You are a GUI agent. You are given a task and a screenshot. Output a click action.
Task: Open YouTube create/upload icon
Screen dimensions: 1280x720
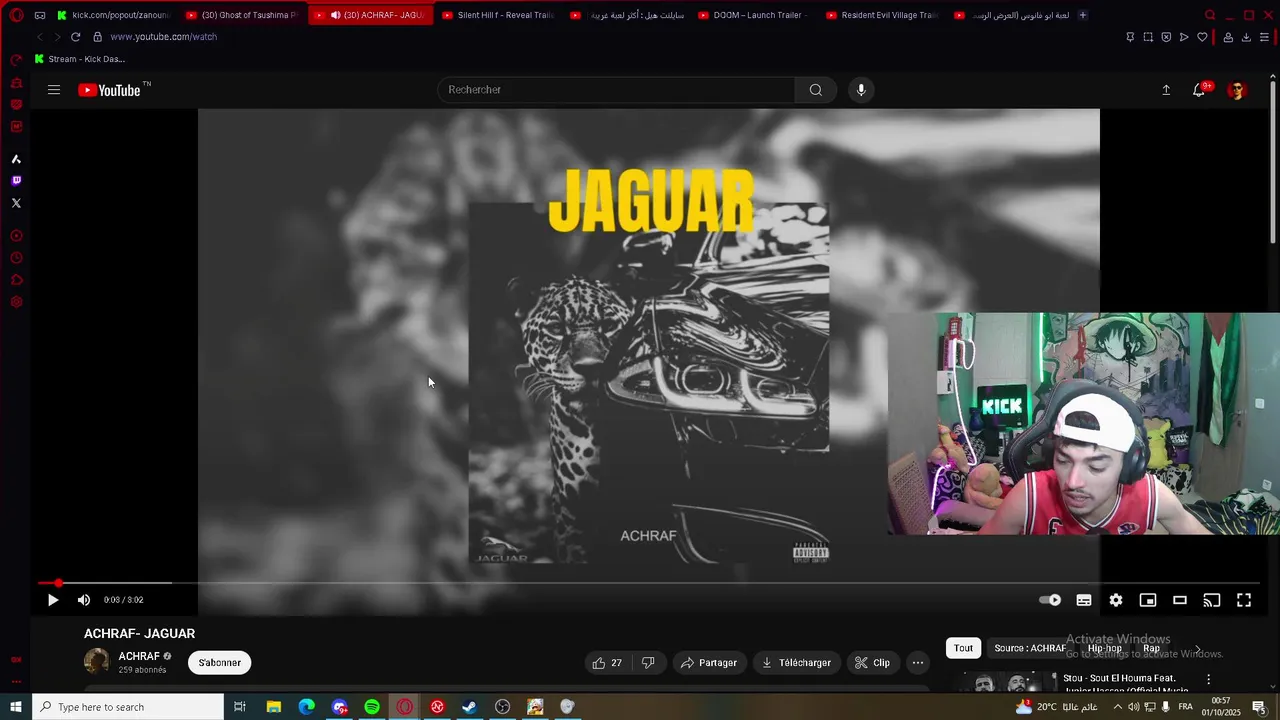click(x=1166, y=90)
